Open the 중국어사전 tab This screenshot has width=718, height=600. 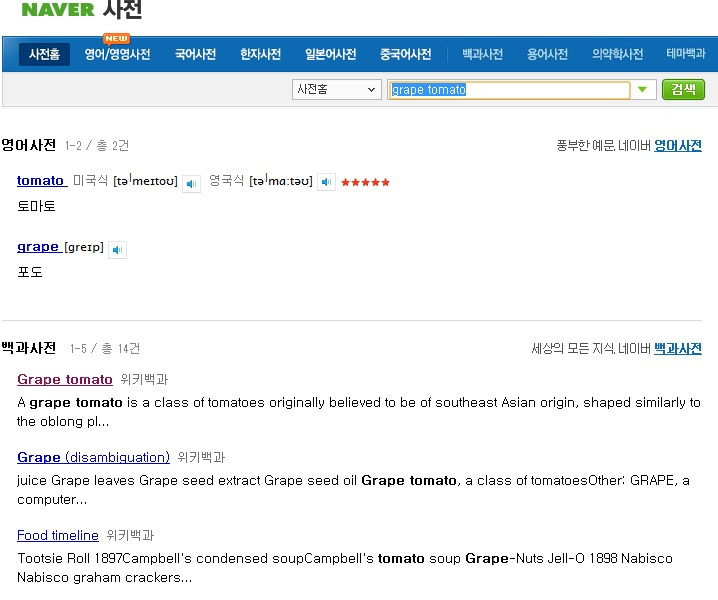(405, 54)
